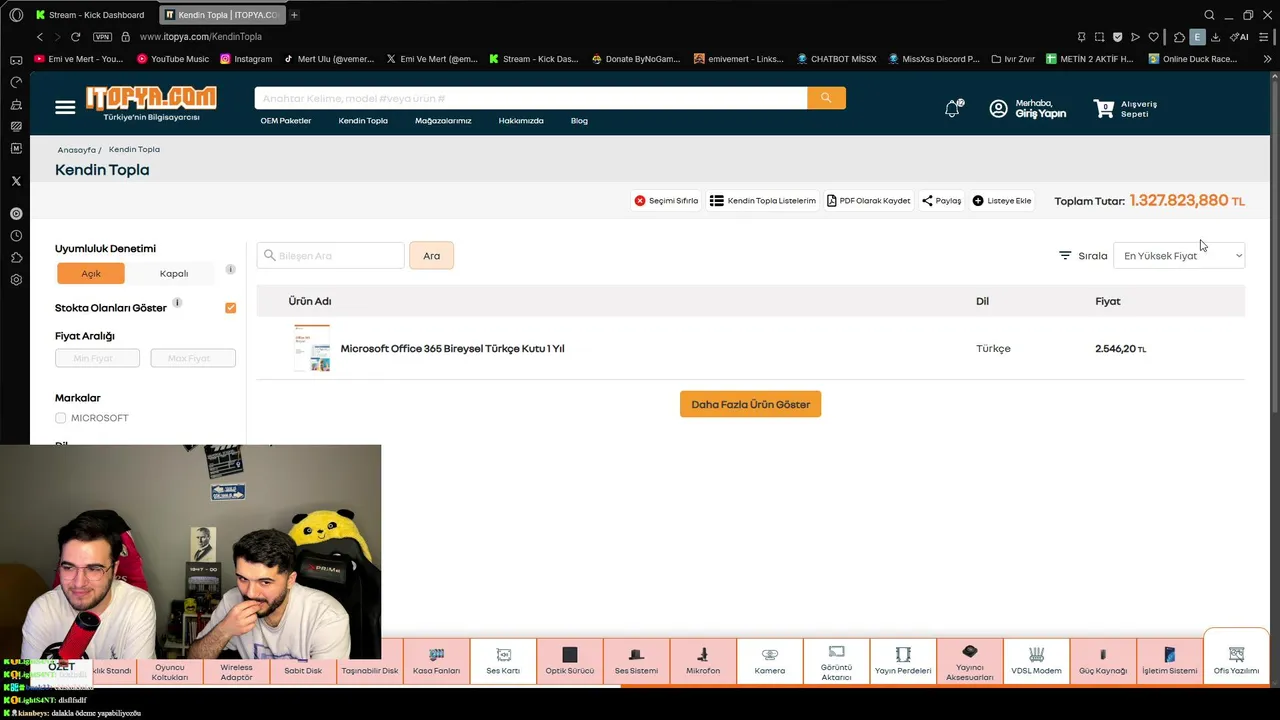Select the Mikrofon component category
The width and height of the screenshot is (1280, 720).
[703, 661]
